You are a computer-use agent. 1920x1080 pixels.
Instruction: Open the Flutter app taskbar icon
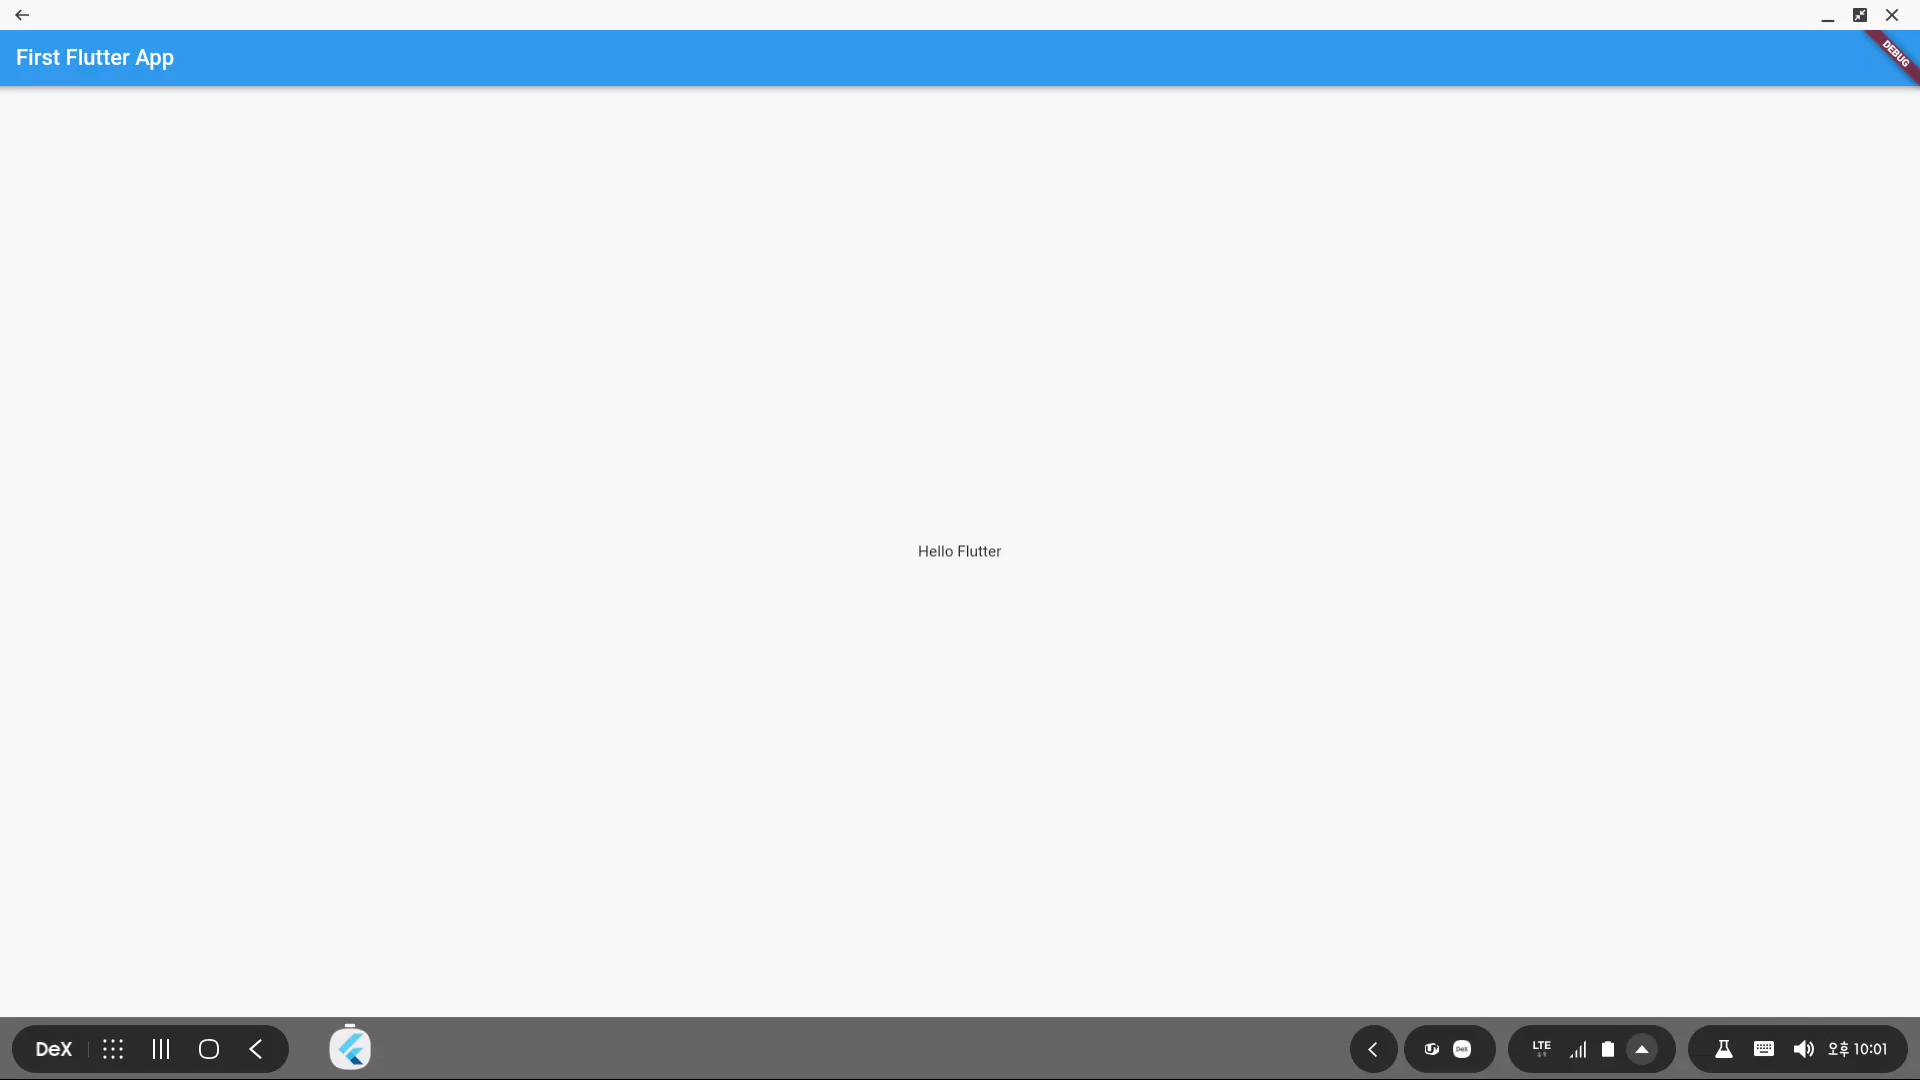pyautogui.click(x=350, y=1049)
